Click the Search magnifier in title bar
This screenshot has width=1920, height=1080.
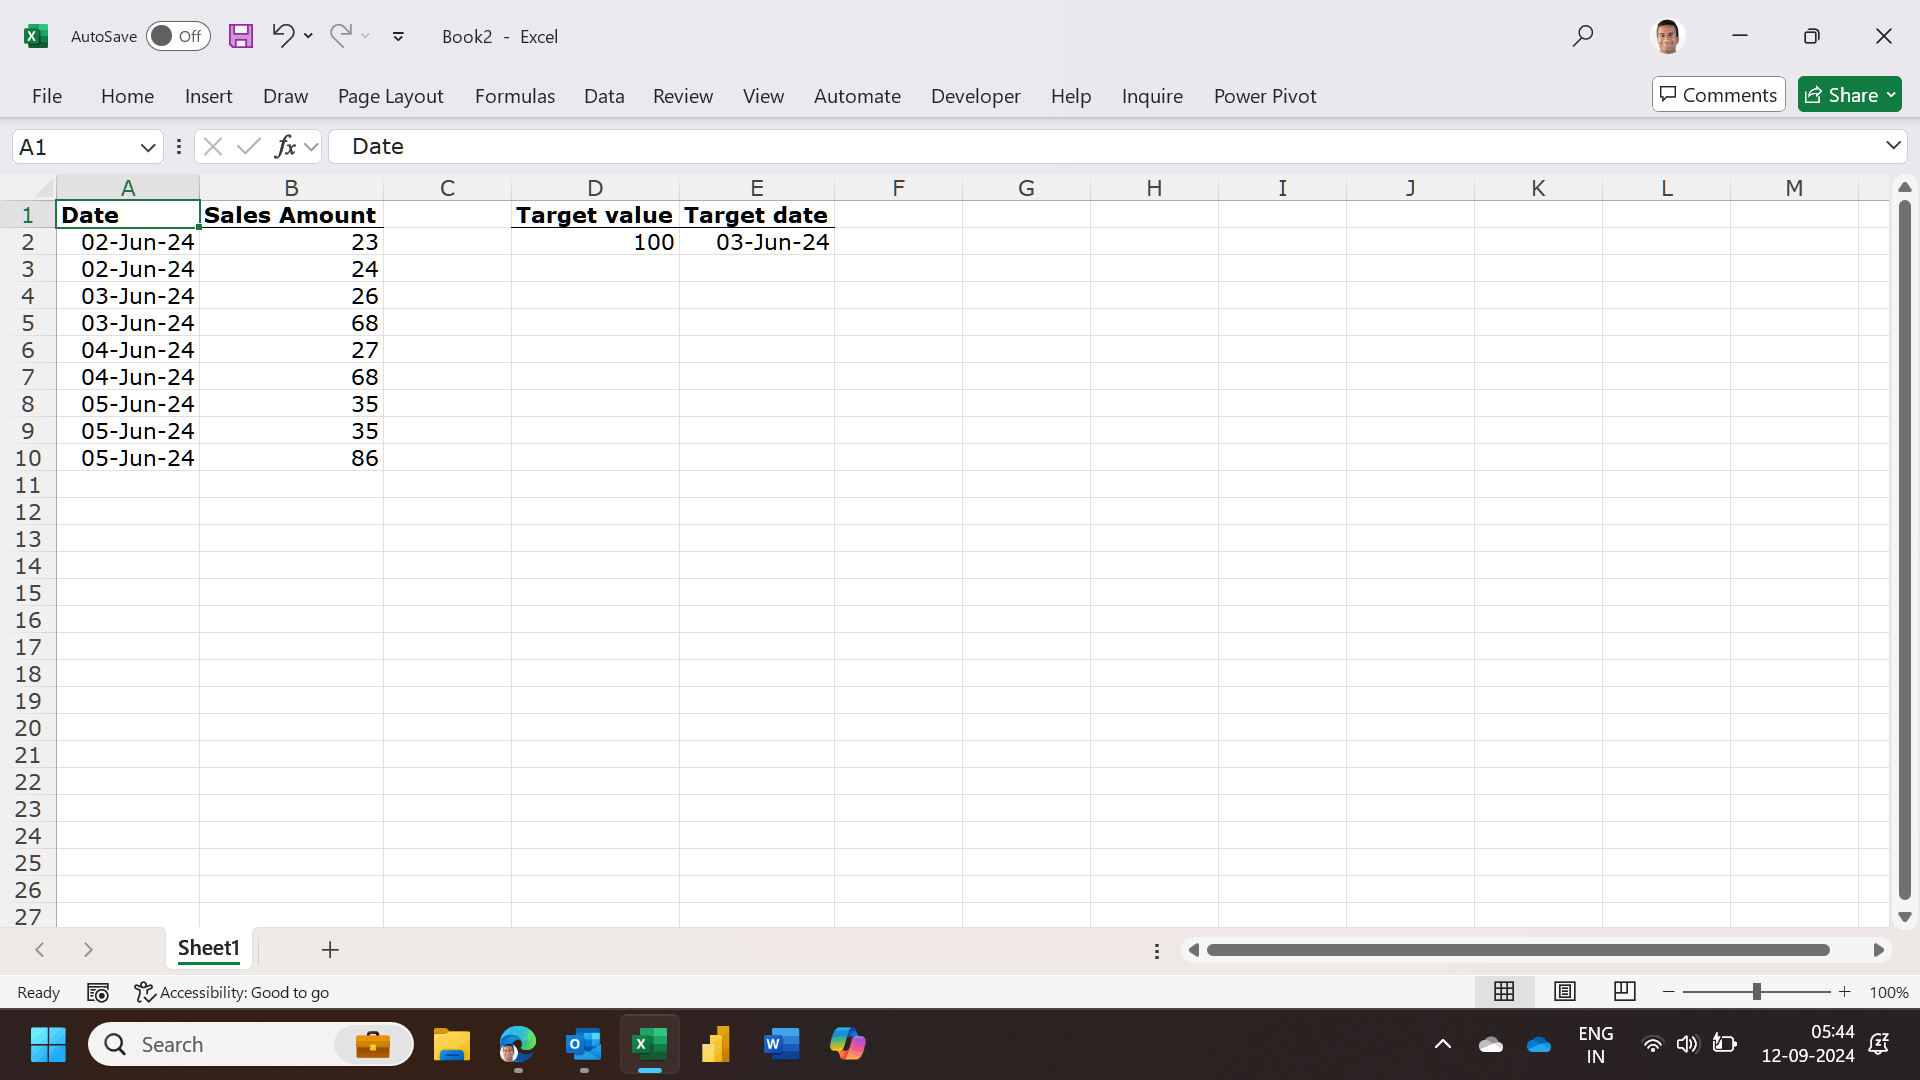(x=1582, y=36)
